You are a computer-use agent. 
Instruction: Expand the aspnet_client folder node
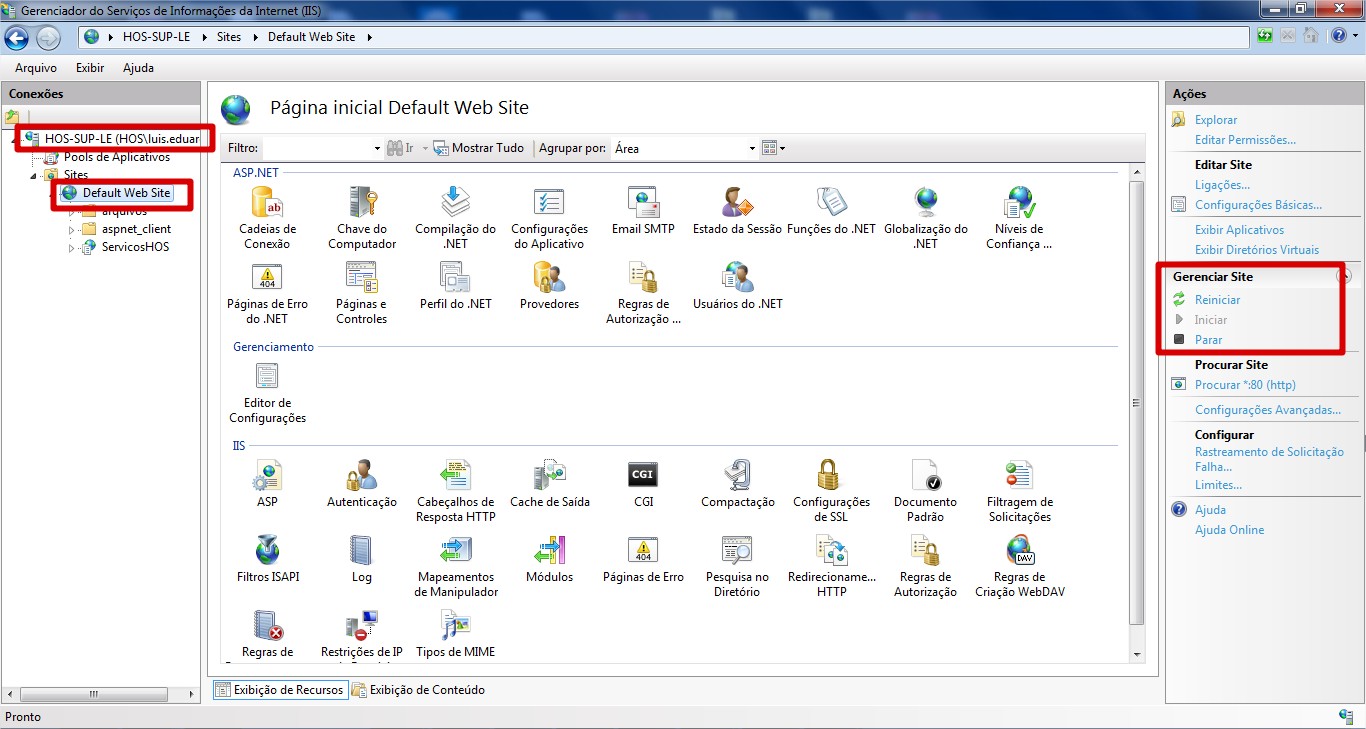71,229
